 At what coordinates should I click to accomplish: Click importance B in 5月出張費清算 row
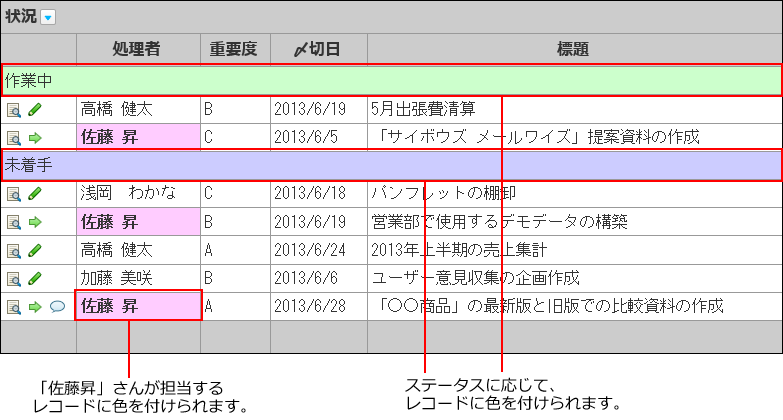click(x=208, y=109)
